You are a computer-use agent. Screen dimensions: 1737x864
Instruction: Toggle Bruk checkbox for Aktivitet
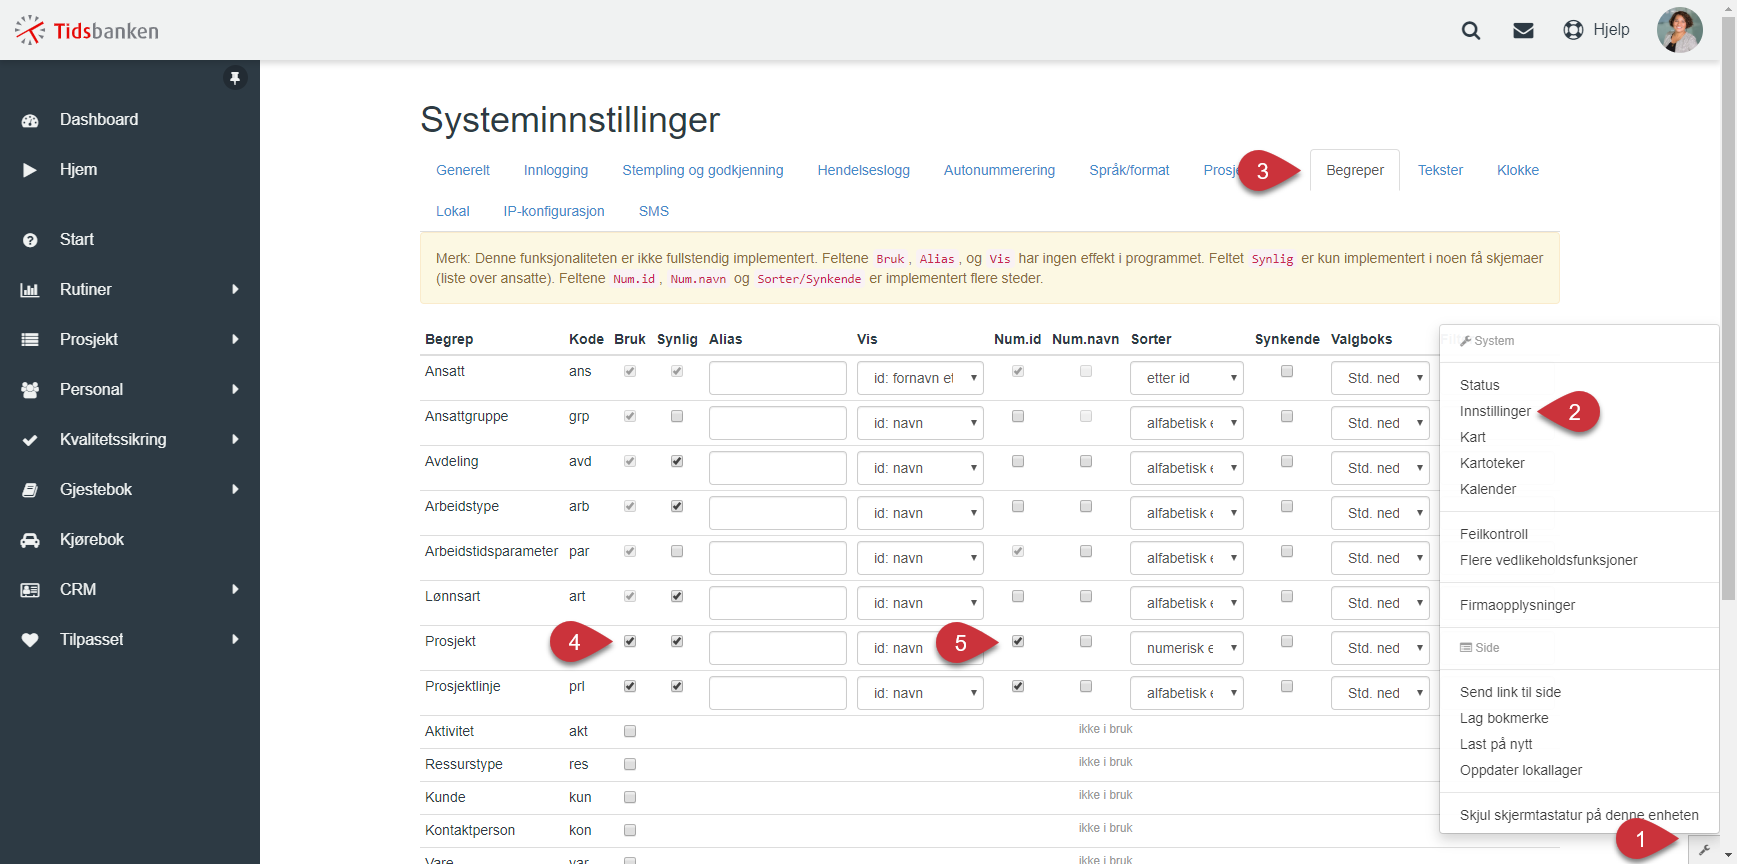[x=630, y=731]
